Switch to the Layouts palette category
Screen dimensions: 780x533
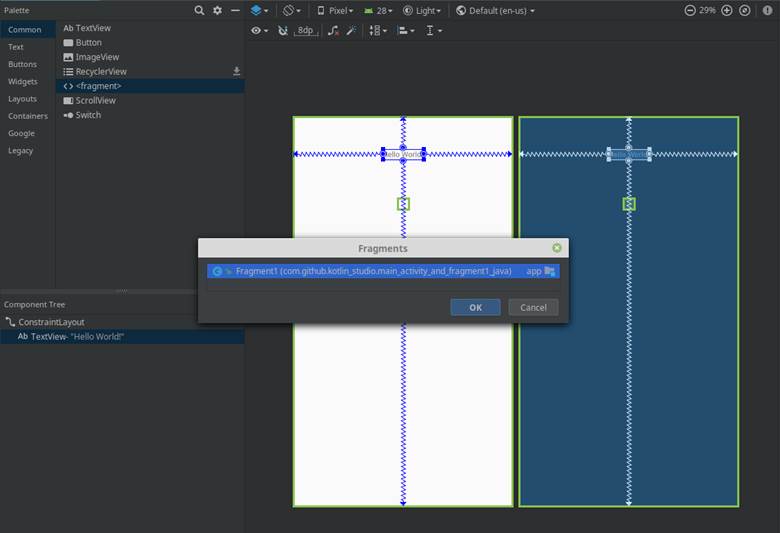(23, 99)
